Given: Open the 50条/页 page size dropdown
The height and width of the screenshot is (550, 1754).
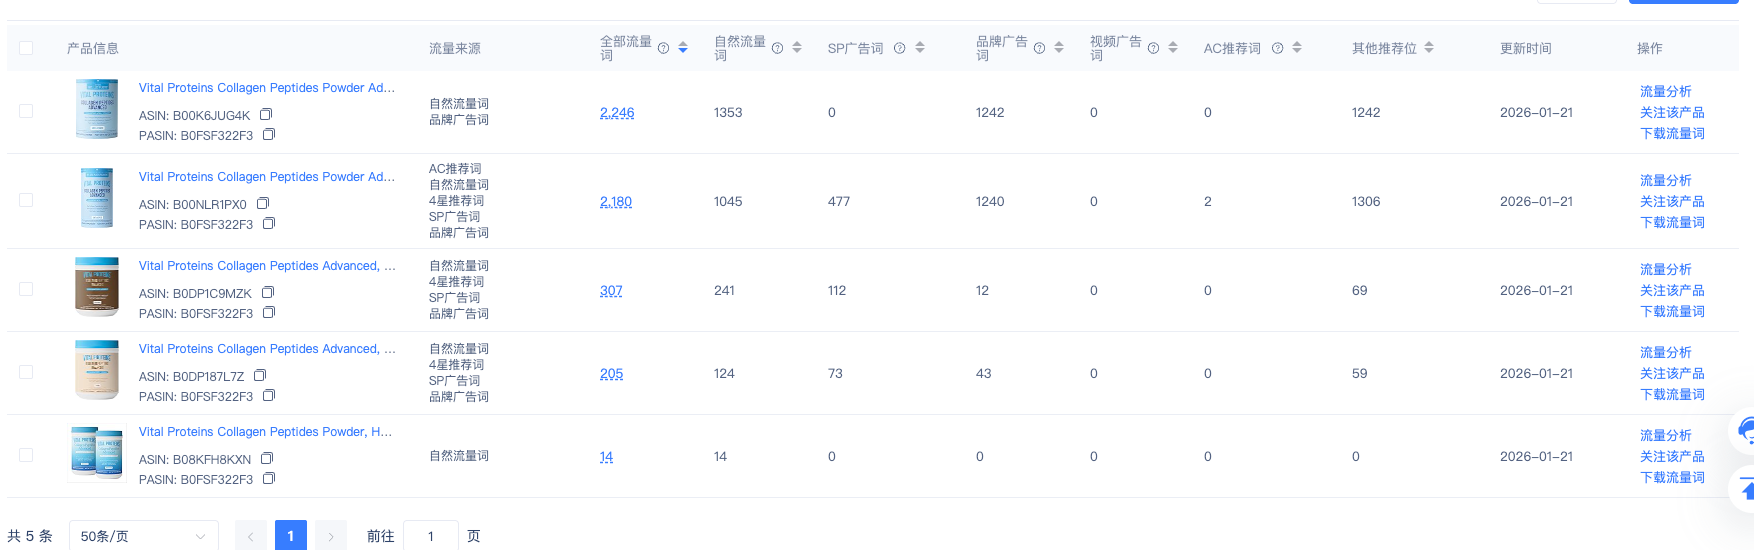Looking at the screenshot, I should (x=143, y=536).
